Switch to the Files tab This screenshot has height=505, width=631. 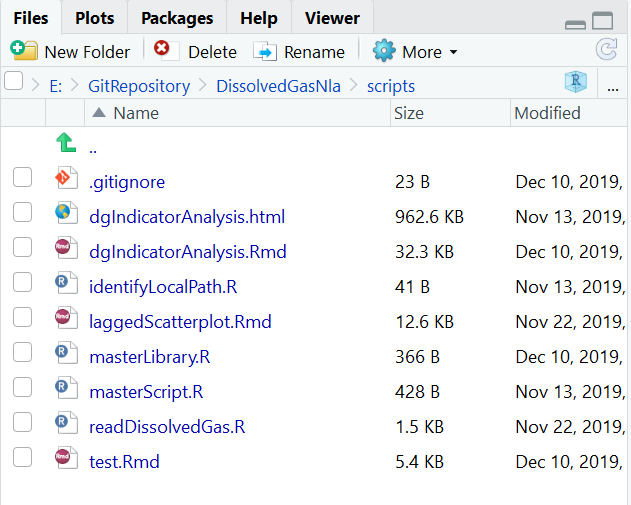(31, 18)
